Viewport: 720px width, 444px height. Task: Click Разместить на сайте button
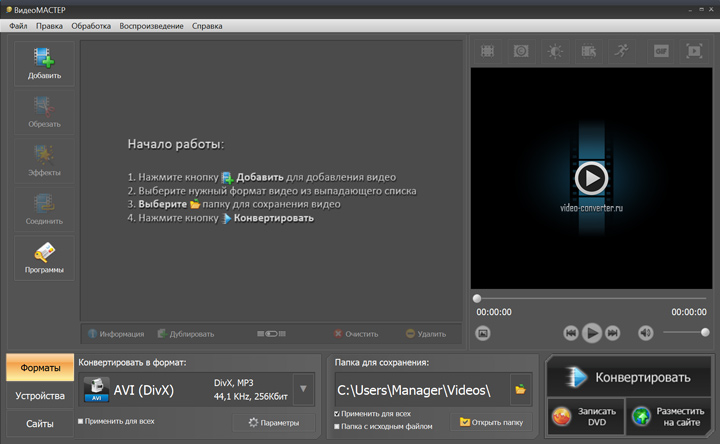click(x=668, y=416)
